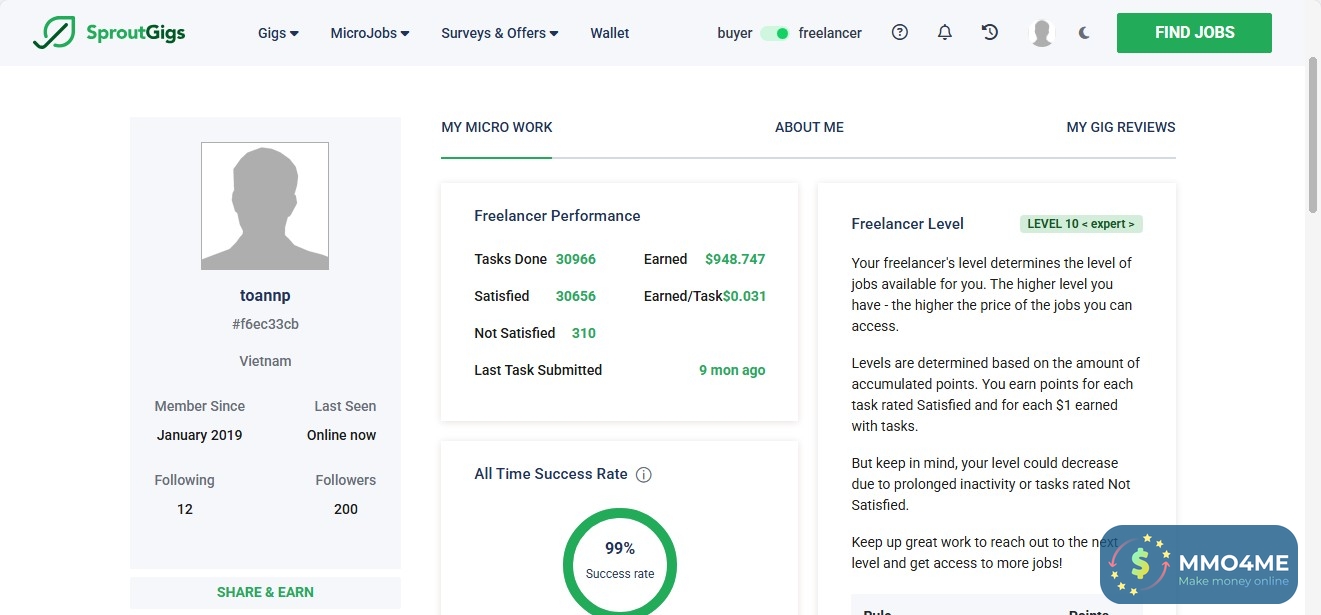
Task: Open the history clock icon
Action: (x=990, y=33)
